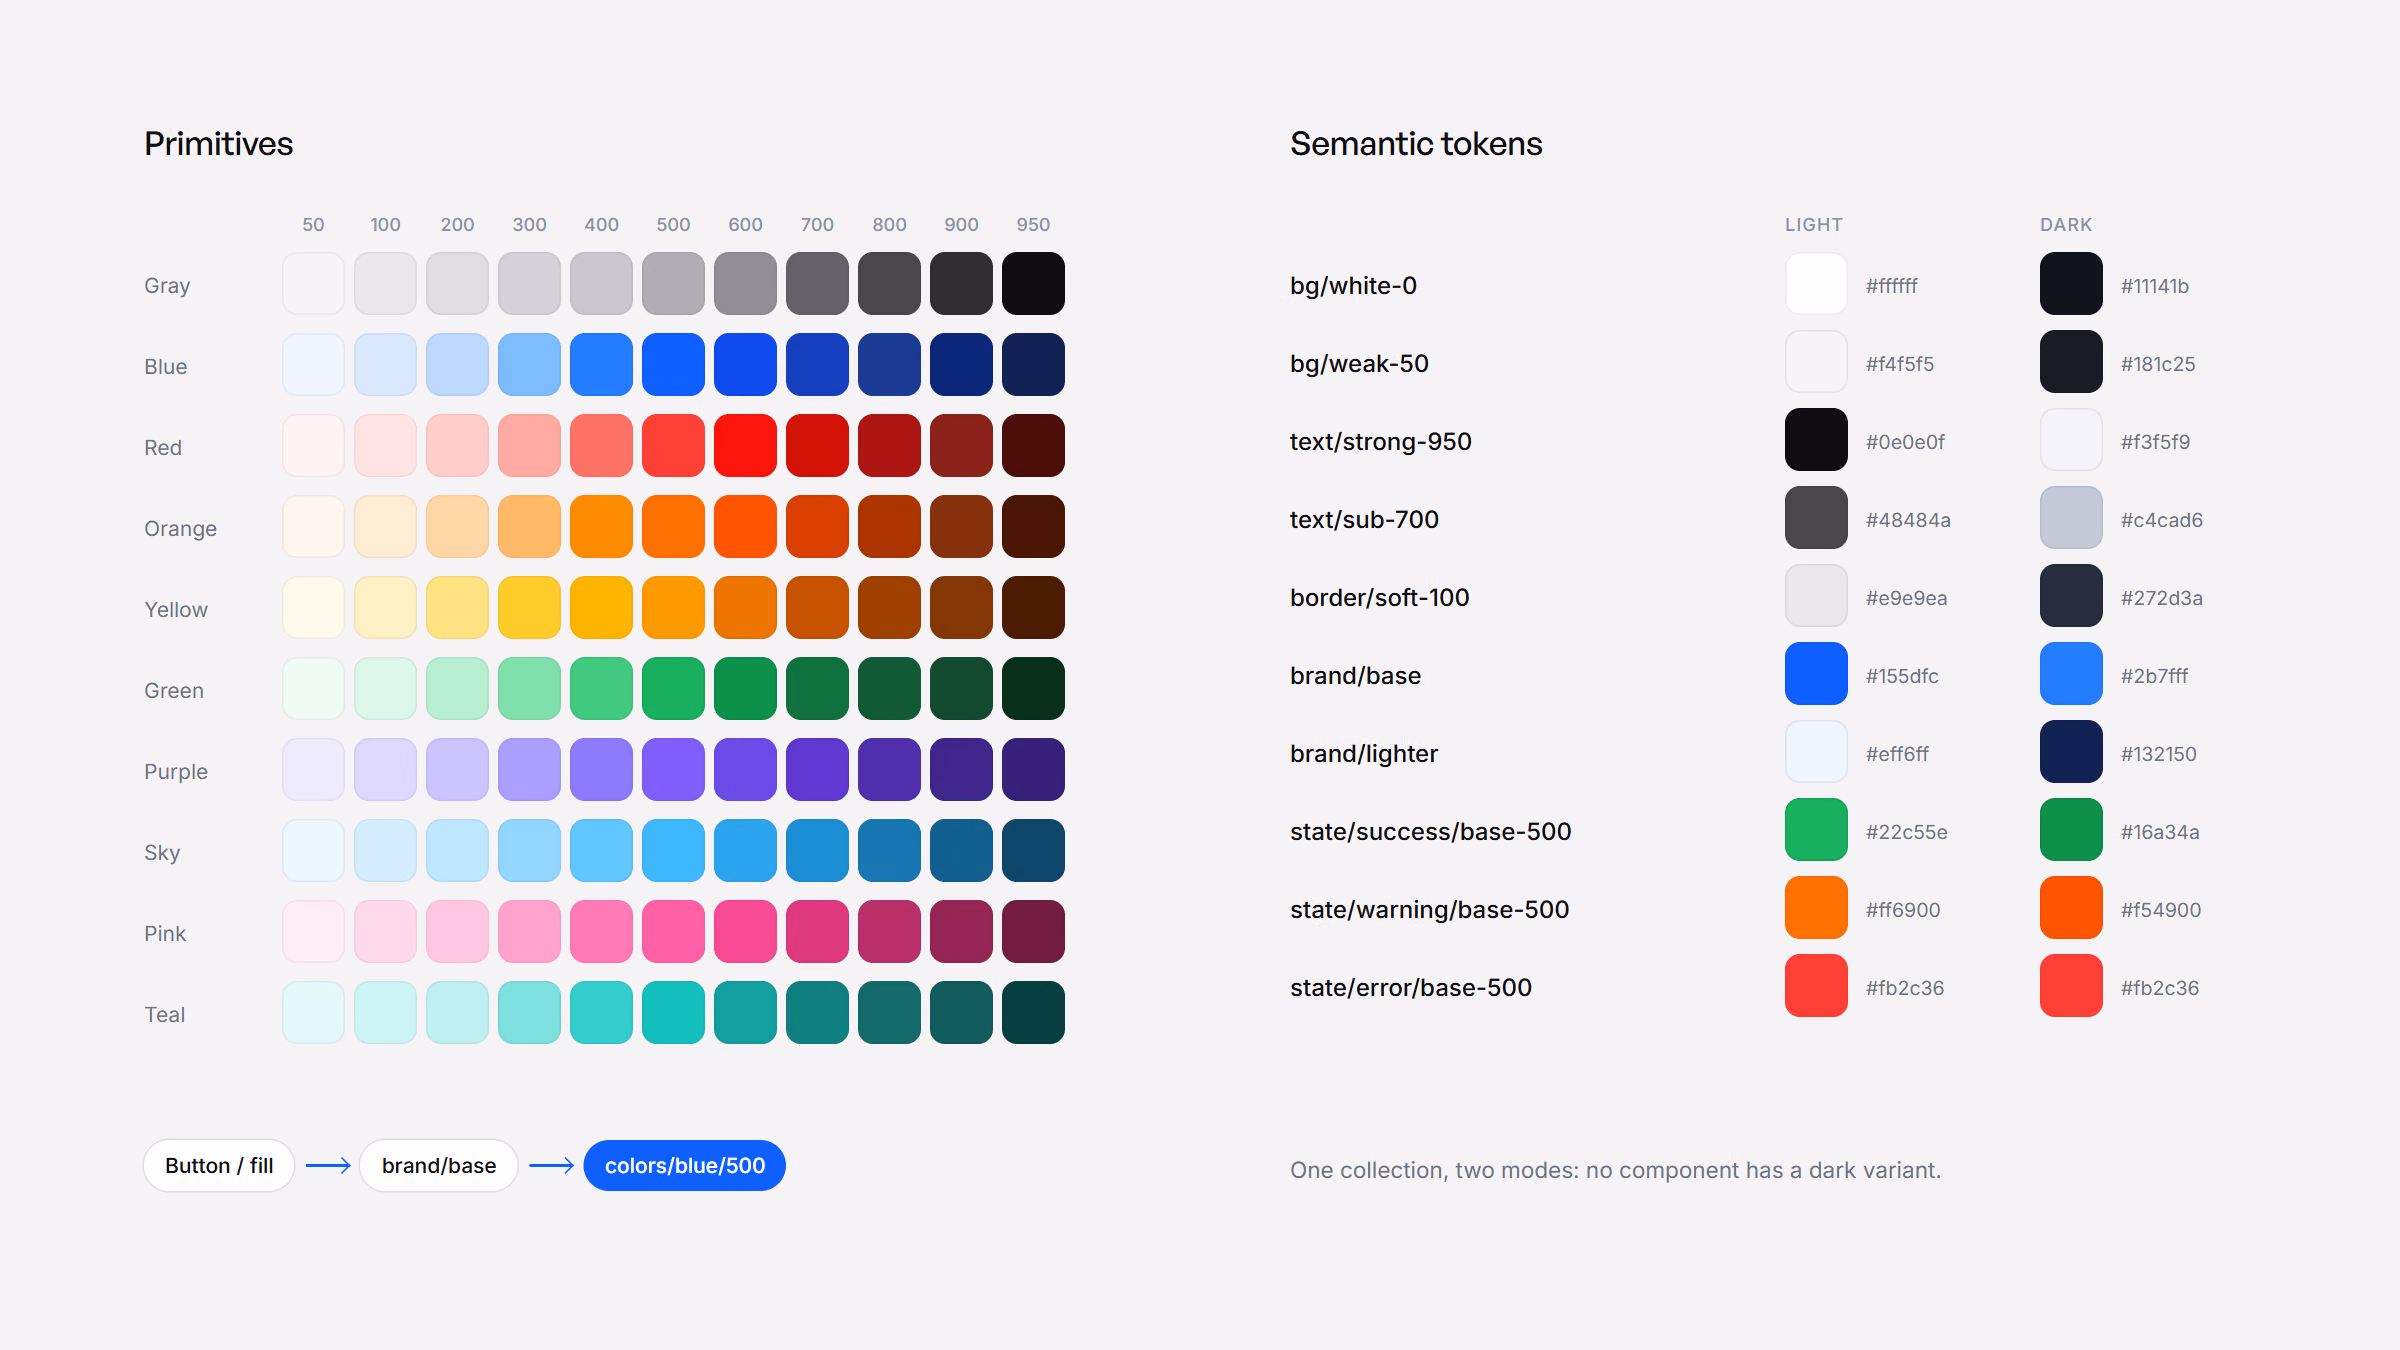Viewport: 2400px width, 1350px height.
Task: Choose the dark state/warning/base-500 swatch
Action: pyautogui.click(x=2071, y=907)
